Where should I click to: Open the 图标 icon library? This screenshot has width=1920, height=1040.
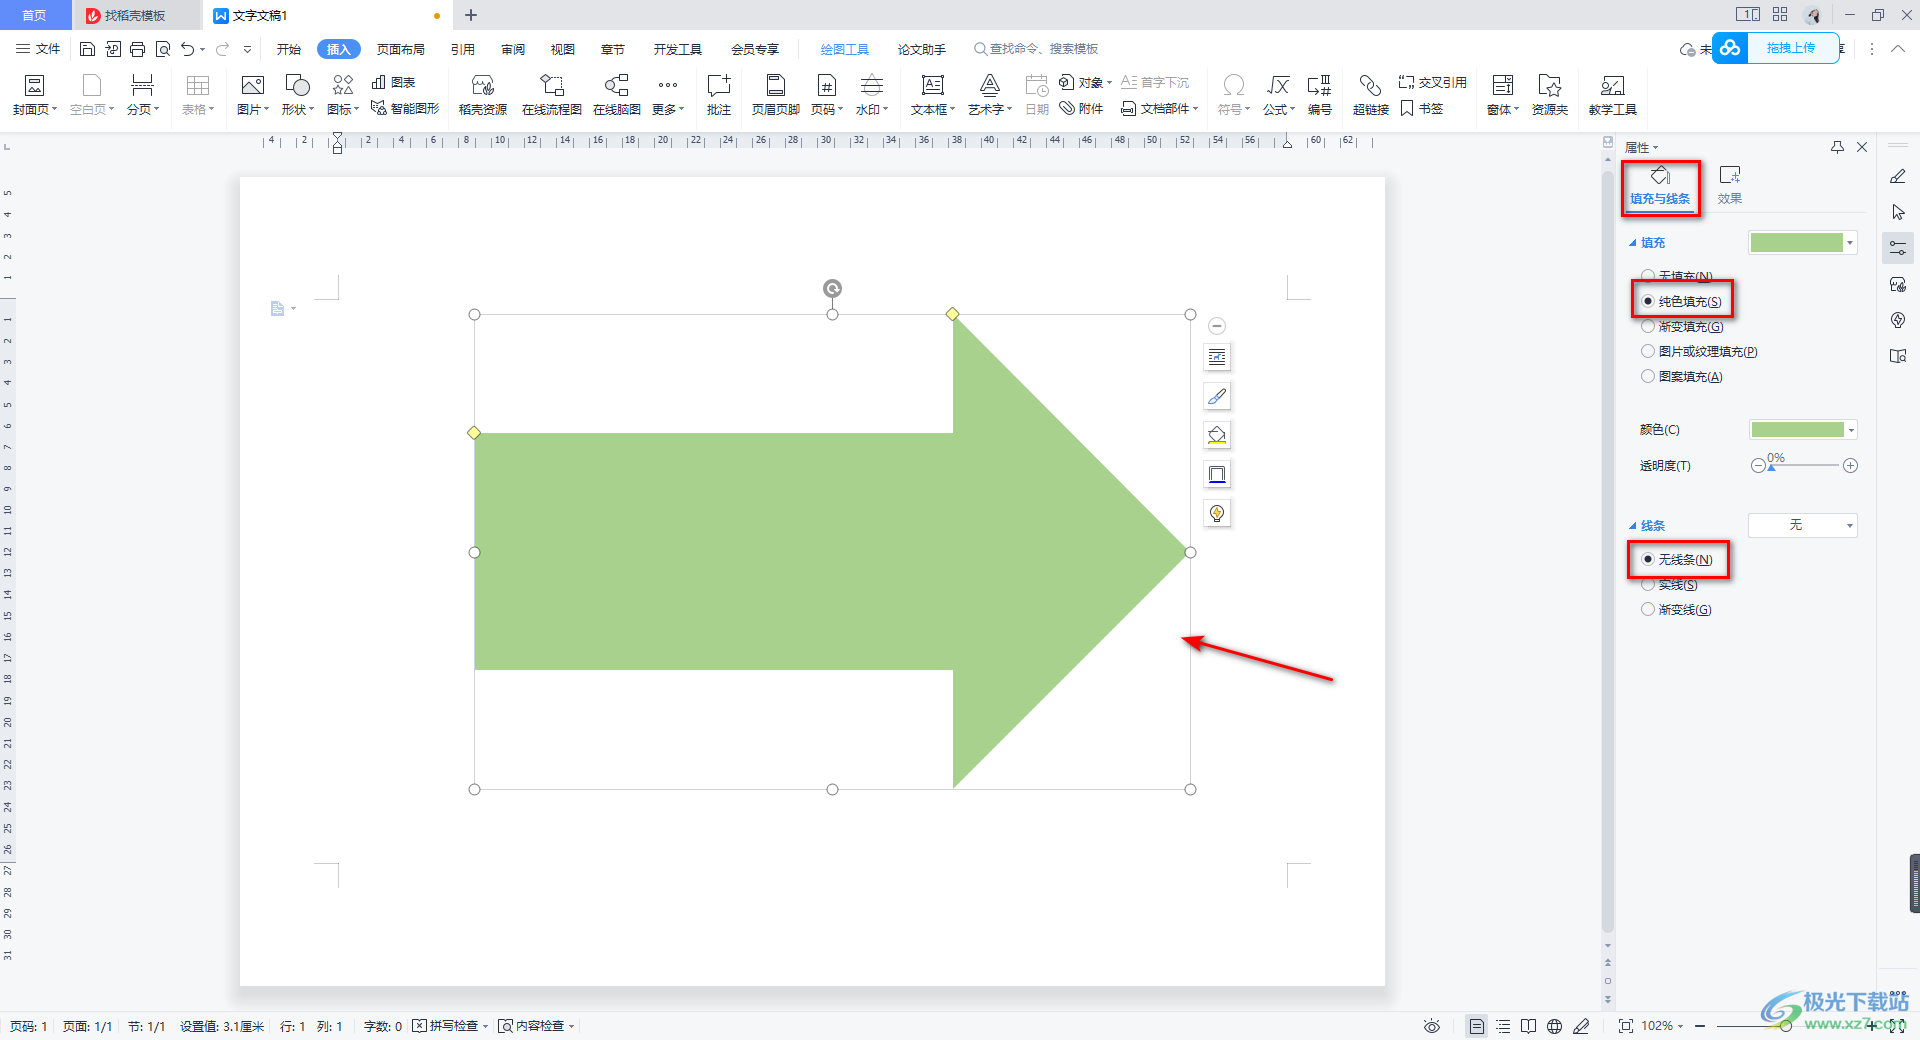pyautogui.click(x=343, y=95)
